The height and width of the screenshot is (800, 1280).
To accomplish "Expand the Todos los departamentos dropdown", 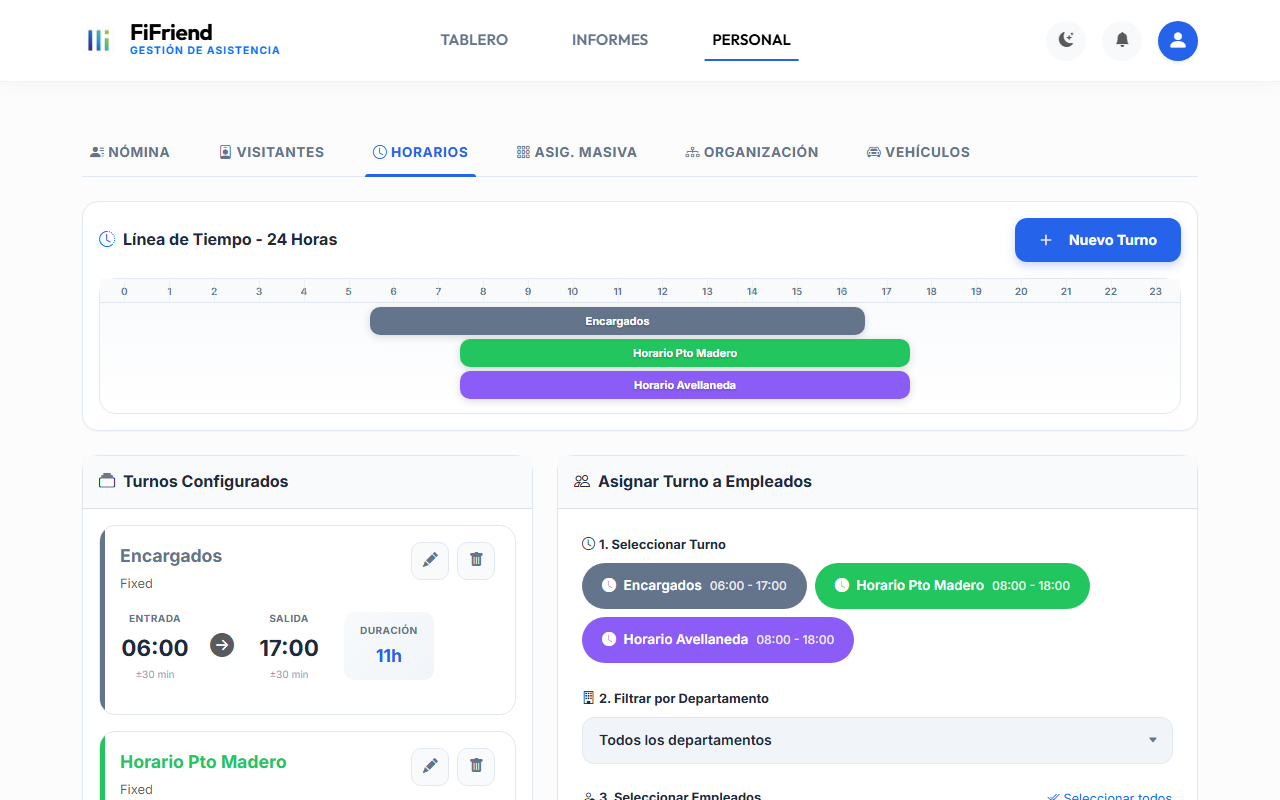I will (x=877, y=741).
